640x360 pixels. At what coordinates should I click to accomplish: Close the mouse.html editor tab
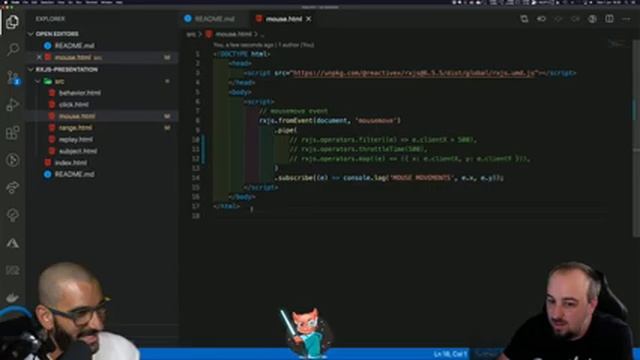tap(309, 19)
